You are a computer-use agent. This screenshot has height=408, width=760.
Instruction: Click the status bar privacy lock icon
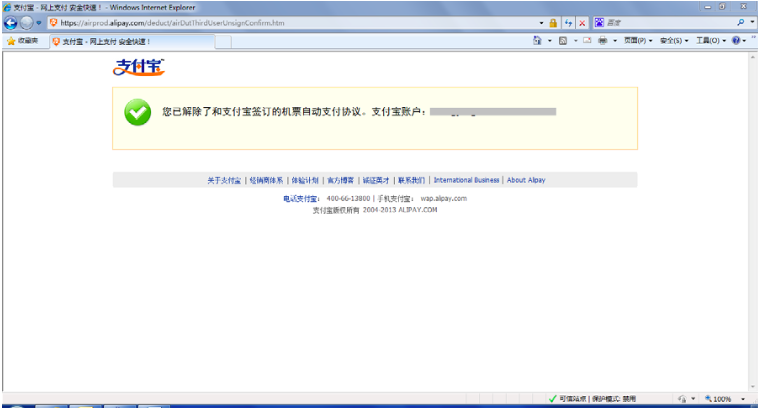(x=682, y=399)
